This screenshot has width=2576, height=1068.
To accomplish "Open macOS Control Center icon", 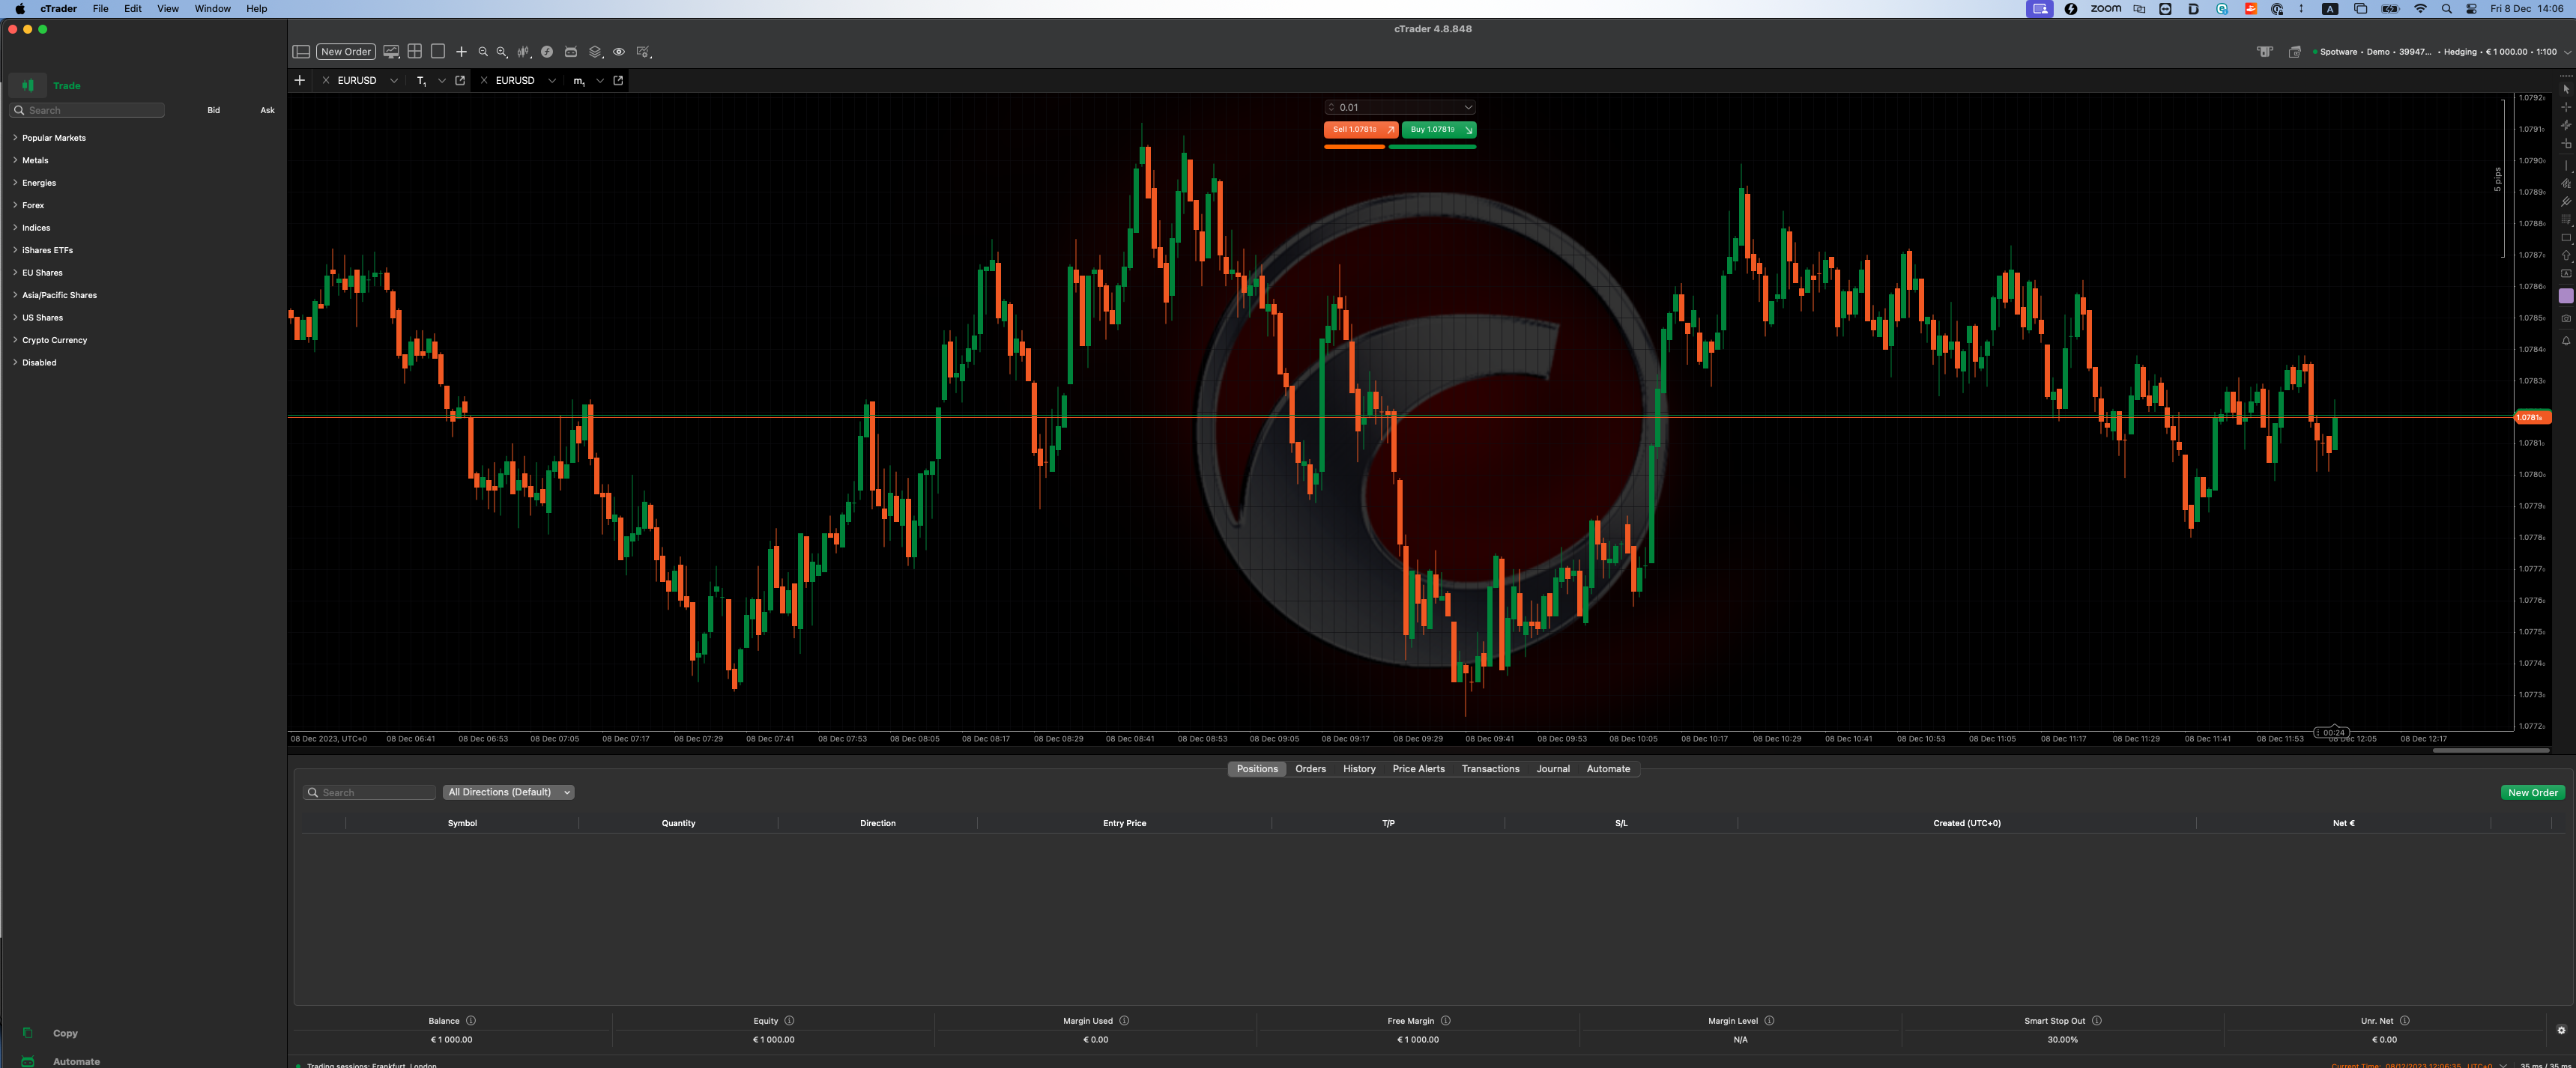I will pos(2471,9).
